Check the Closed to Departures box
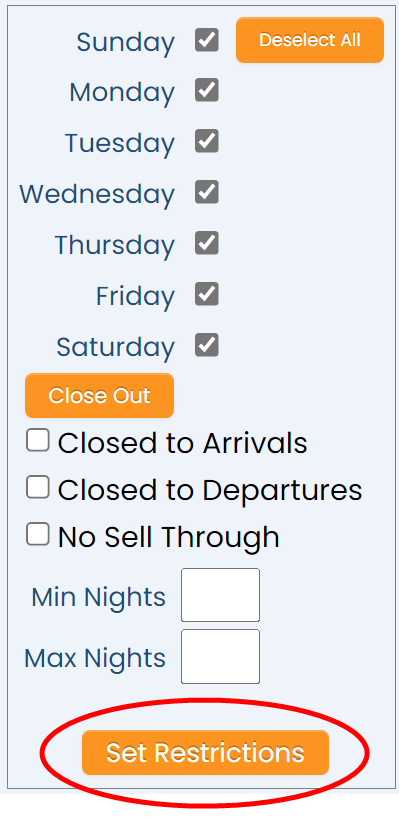This screenshot has height=817, width=399. tap(38, 487)
